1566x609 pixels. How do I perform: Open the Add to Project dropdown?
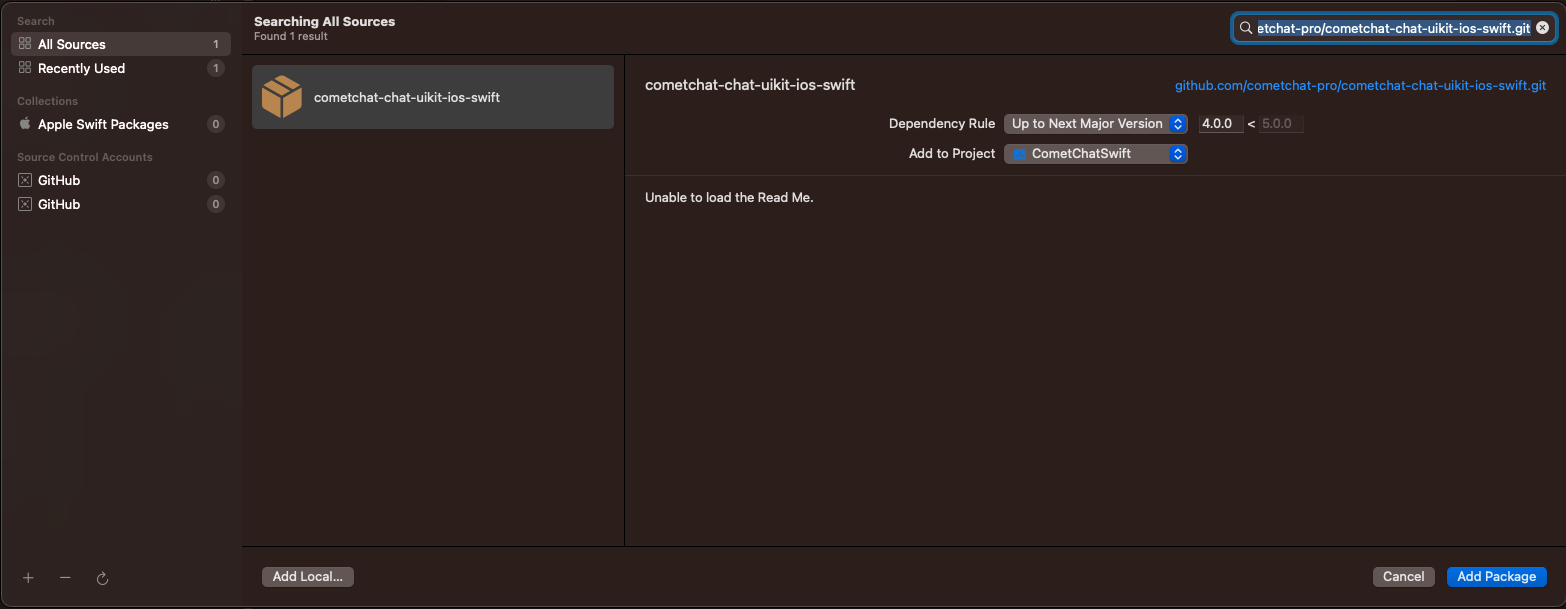tap(1095, 154)
